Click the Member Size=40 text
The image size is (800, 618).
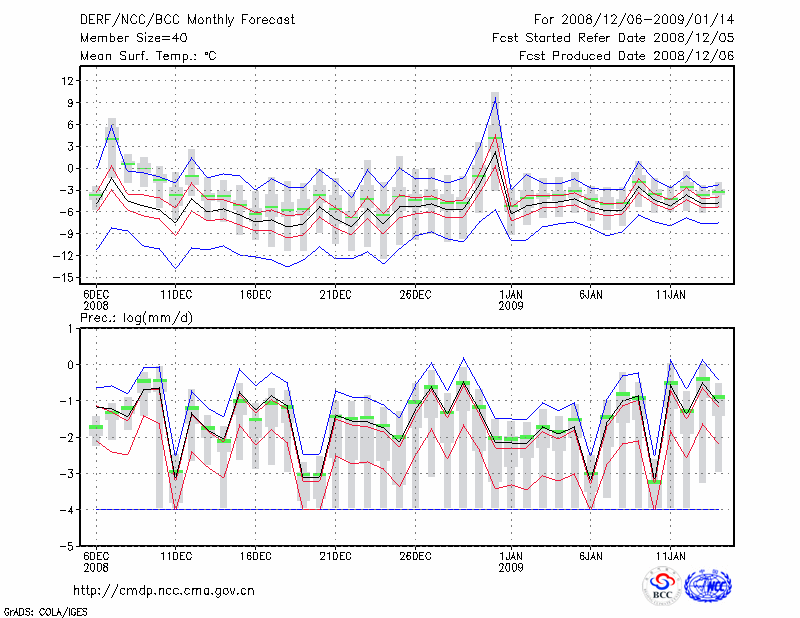pyautogui.click(x=131, y=37)
